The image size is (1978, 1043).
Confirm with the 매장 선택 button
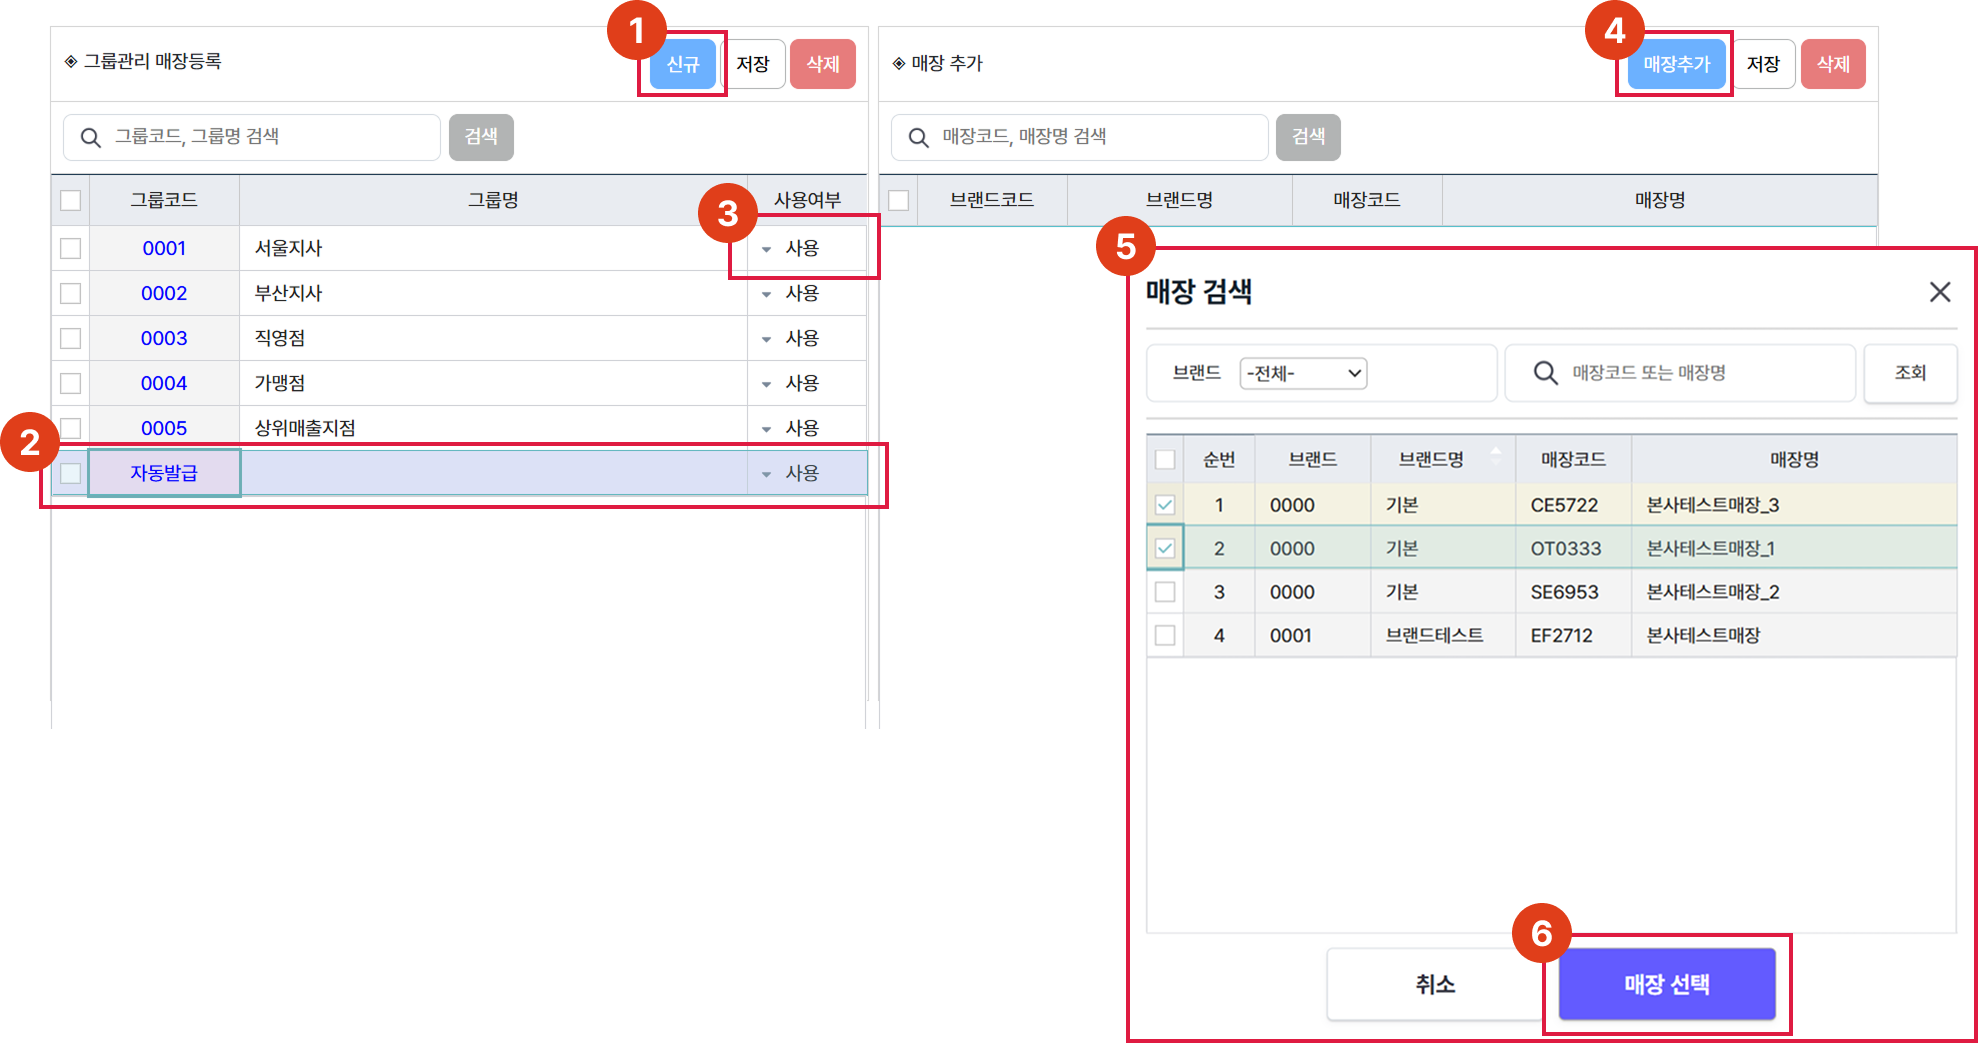1666,984
